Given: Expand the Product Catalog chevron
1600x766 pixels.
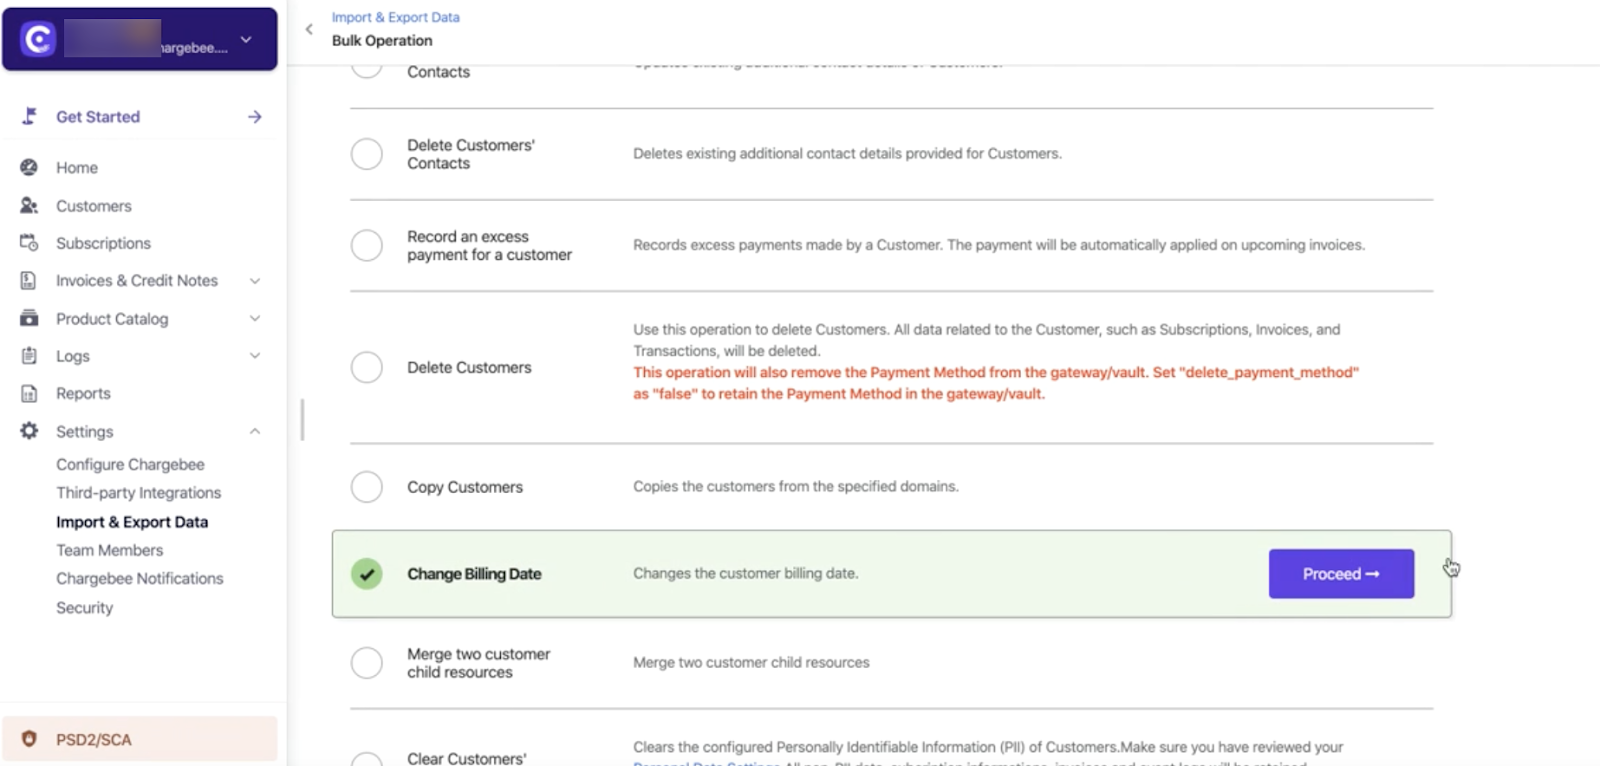Looking at the screenshot, I should (x=255, y=318).
